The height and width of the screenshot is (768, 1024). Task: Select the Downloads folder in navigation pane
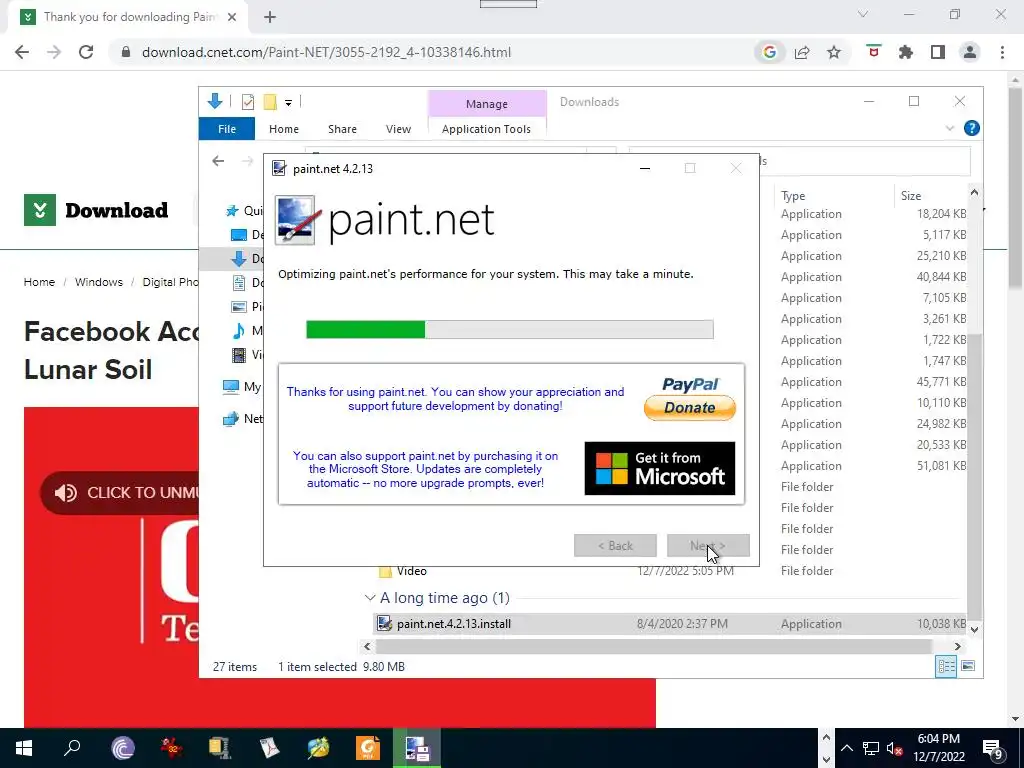[239, 259]
